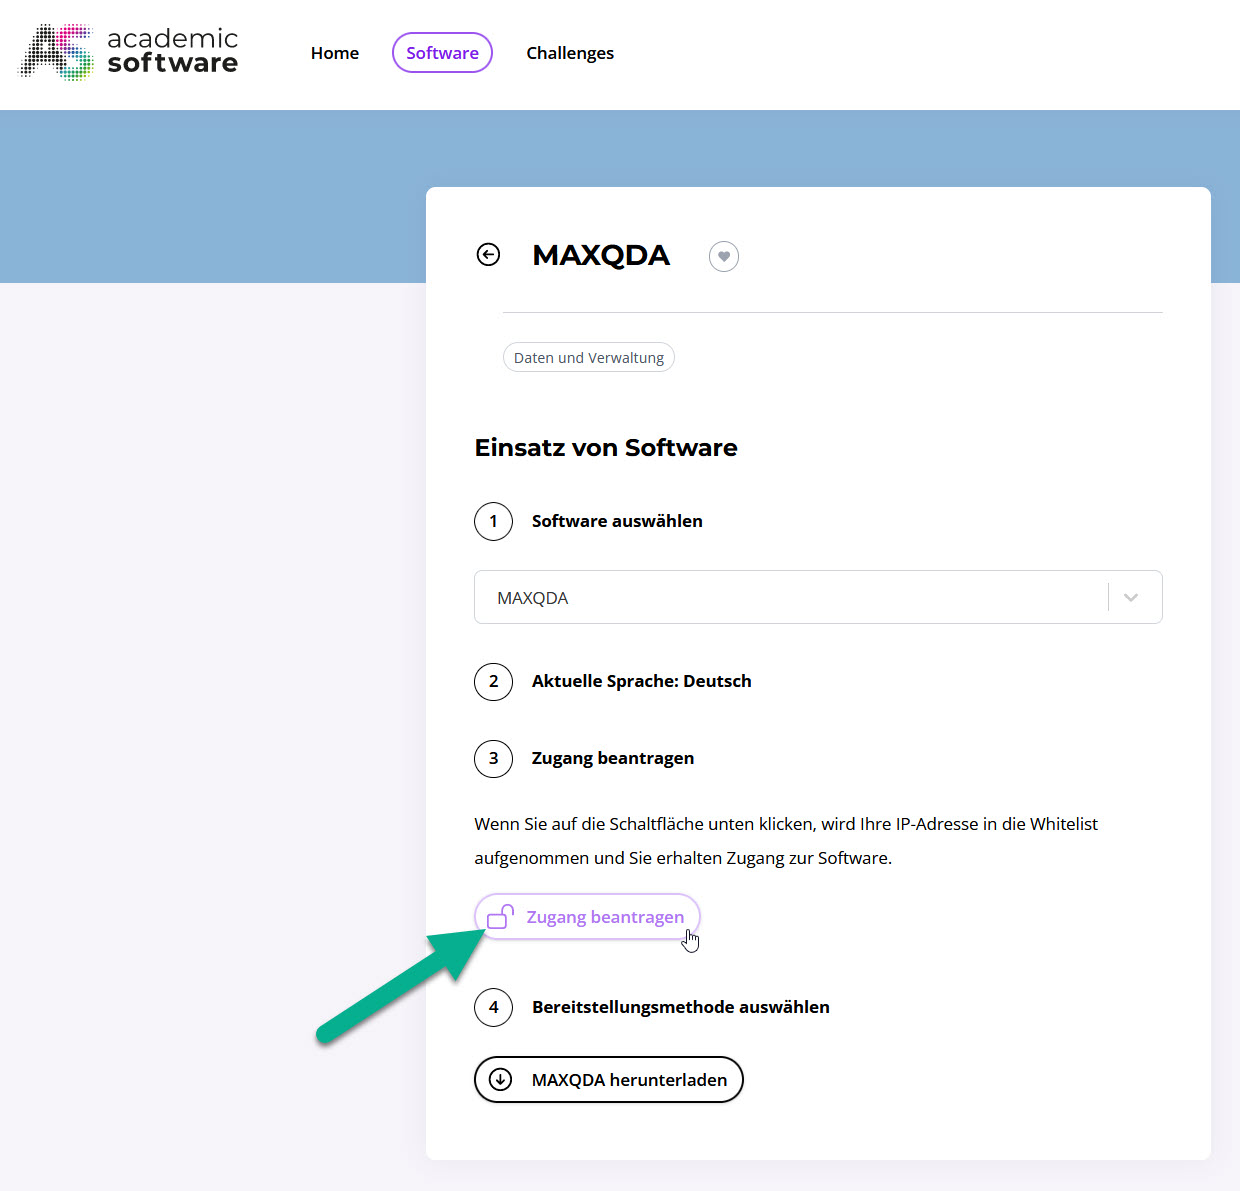Click the step 3 number circle
The width and height of the screenshot is (1240, 1191).
click(x=493, y=758)
